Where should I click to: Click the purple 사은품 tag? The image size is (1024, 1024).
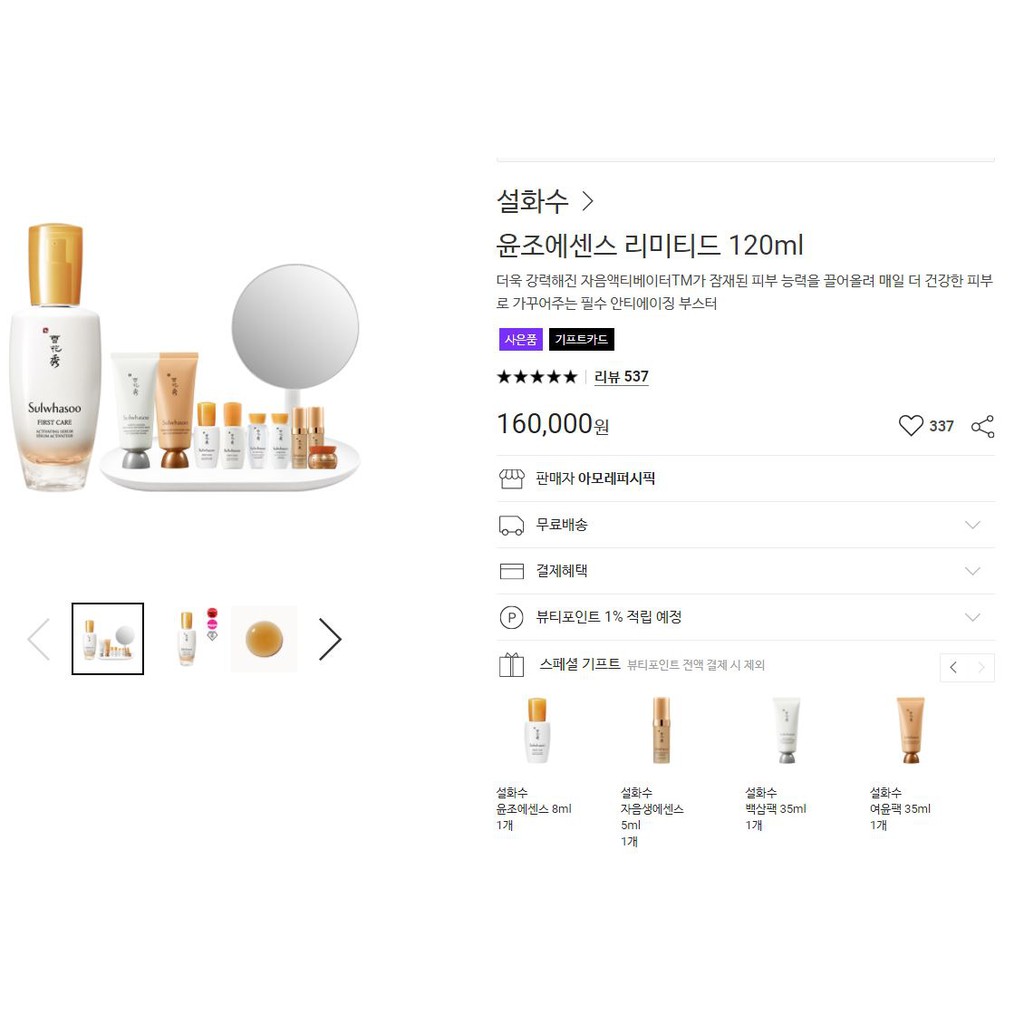click(520, 340)
